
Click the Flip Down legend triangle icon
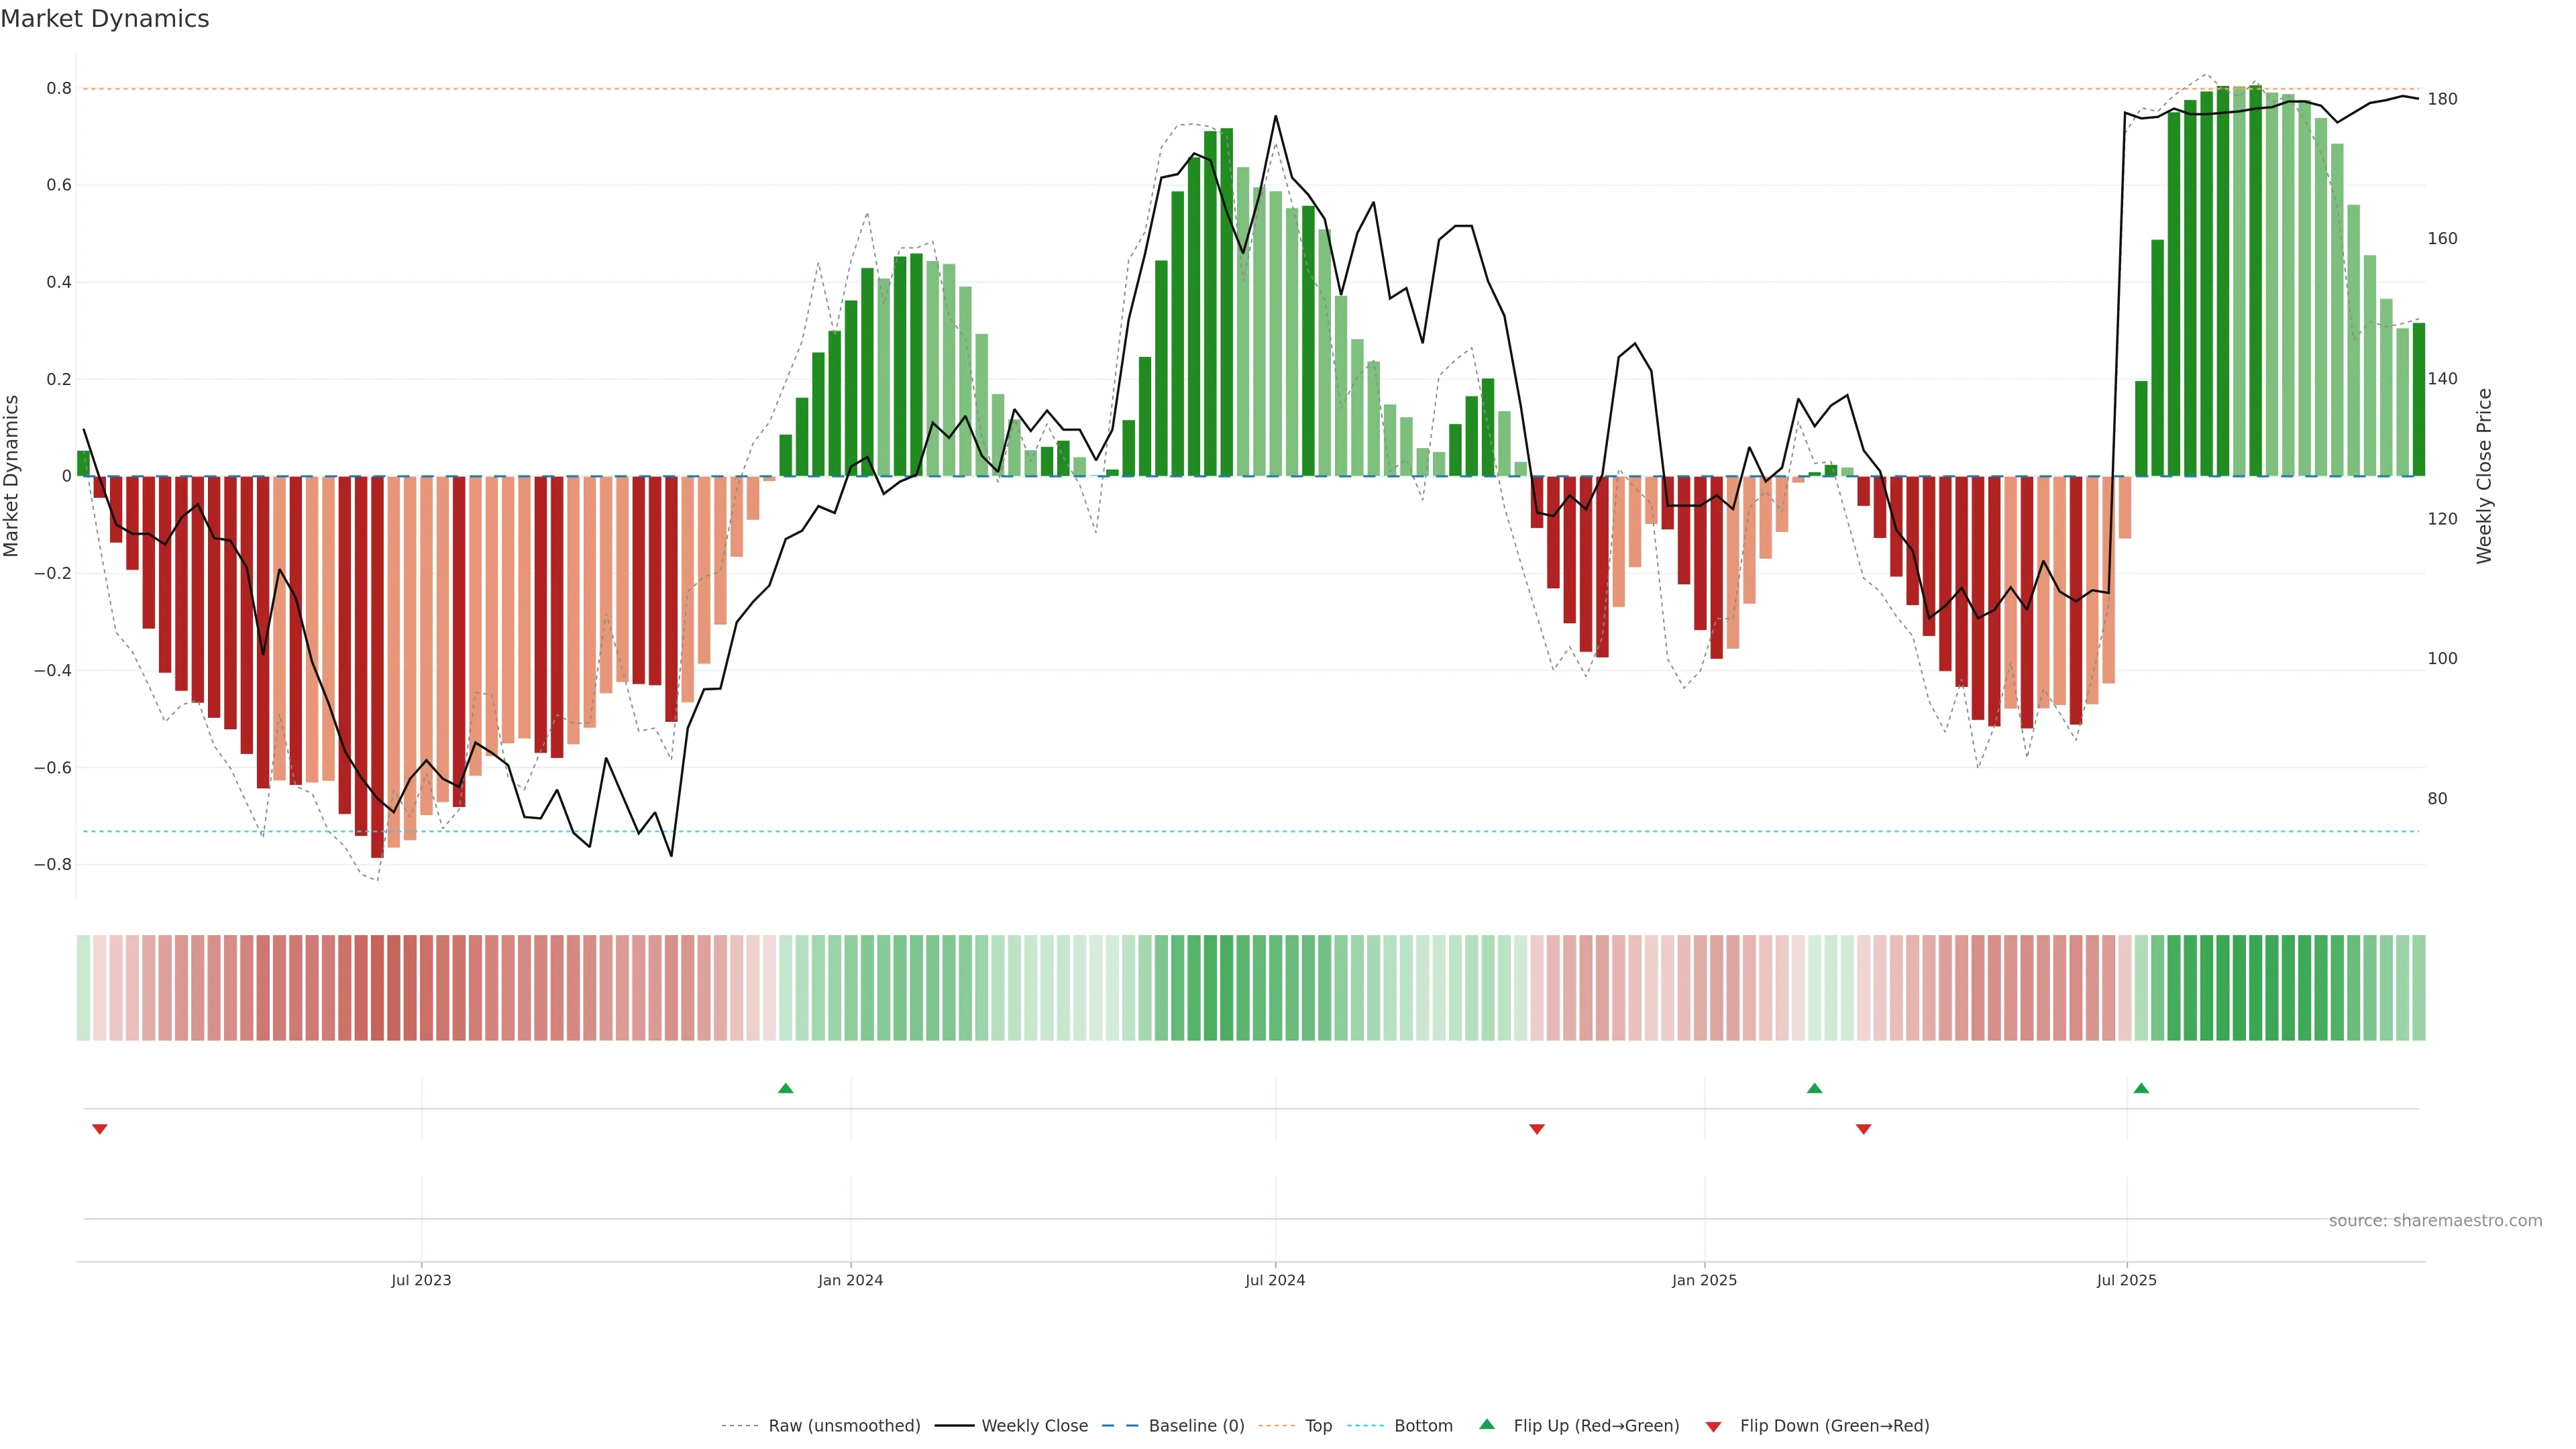pos(1713,1426)
